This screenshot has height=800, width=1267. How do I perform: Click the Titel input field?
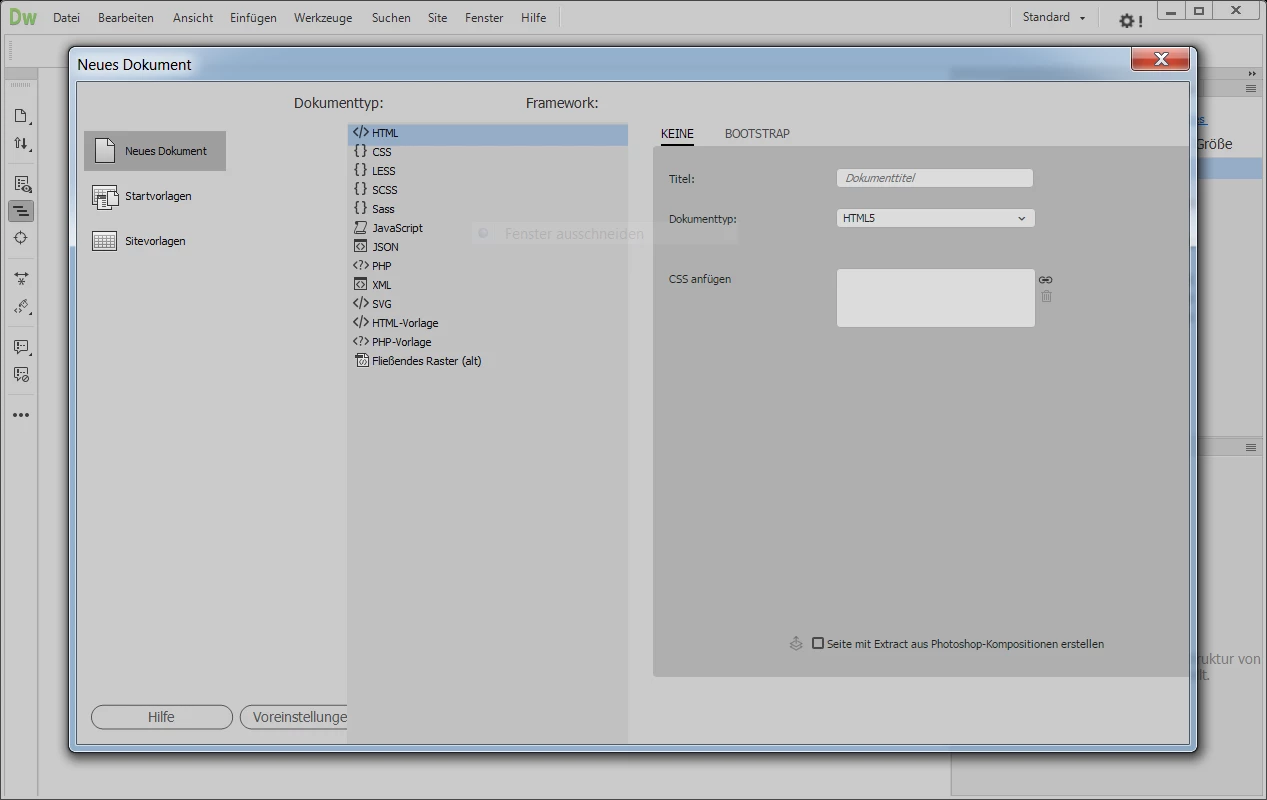point(934,178)
